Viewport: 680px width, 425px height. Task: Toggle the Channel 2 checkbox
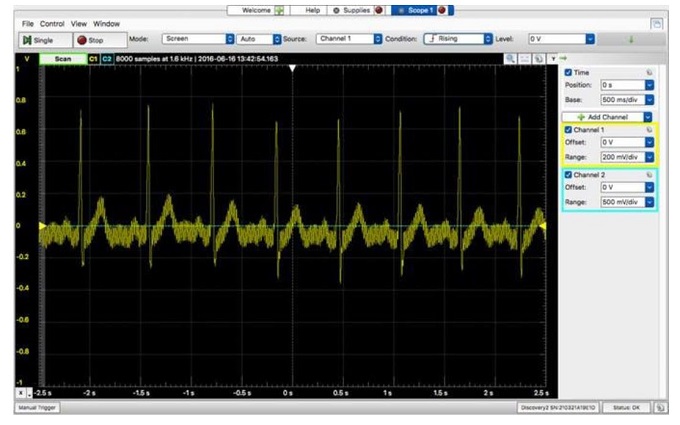569,174
